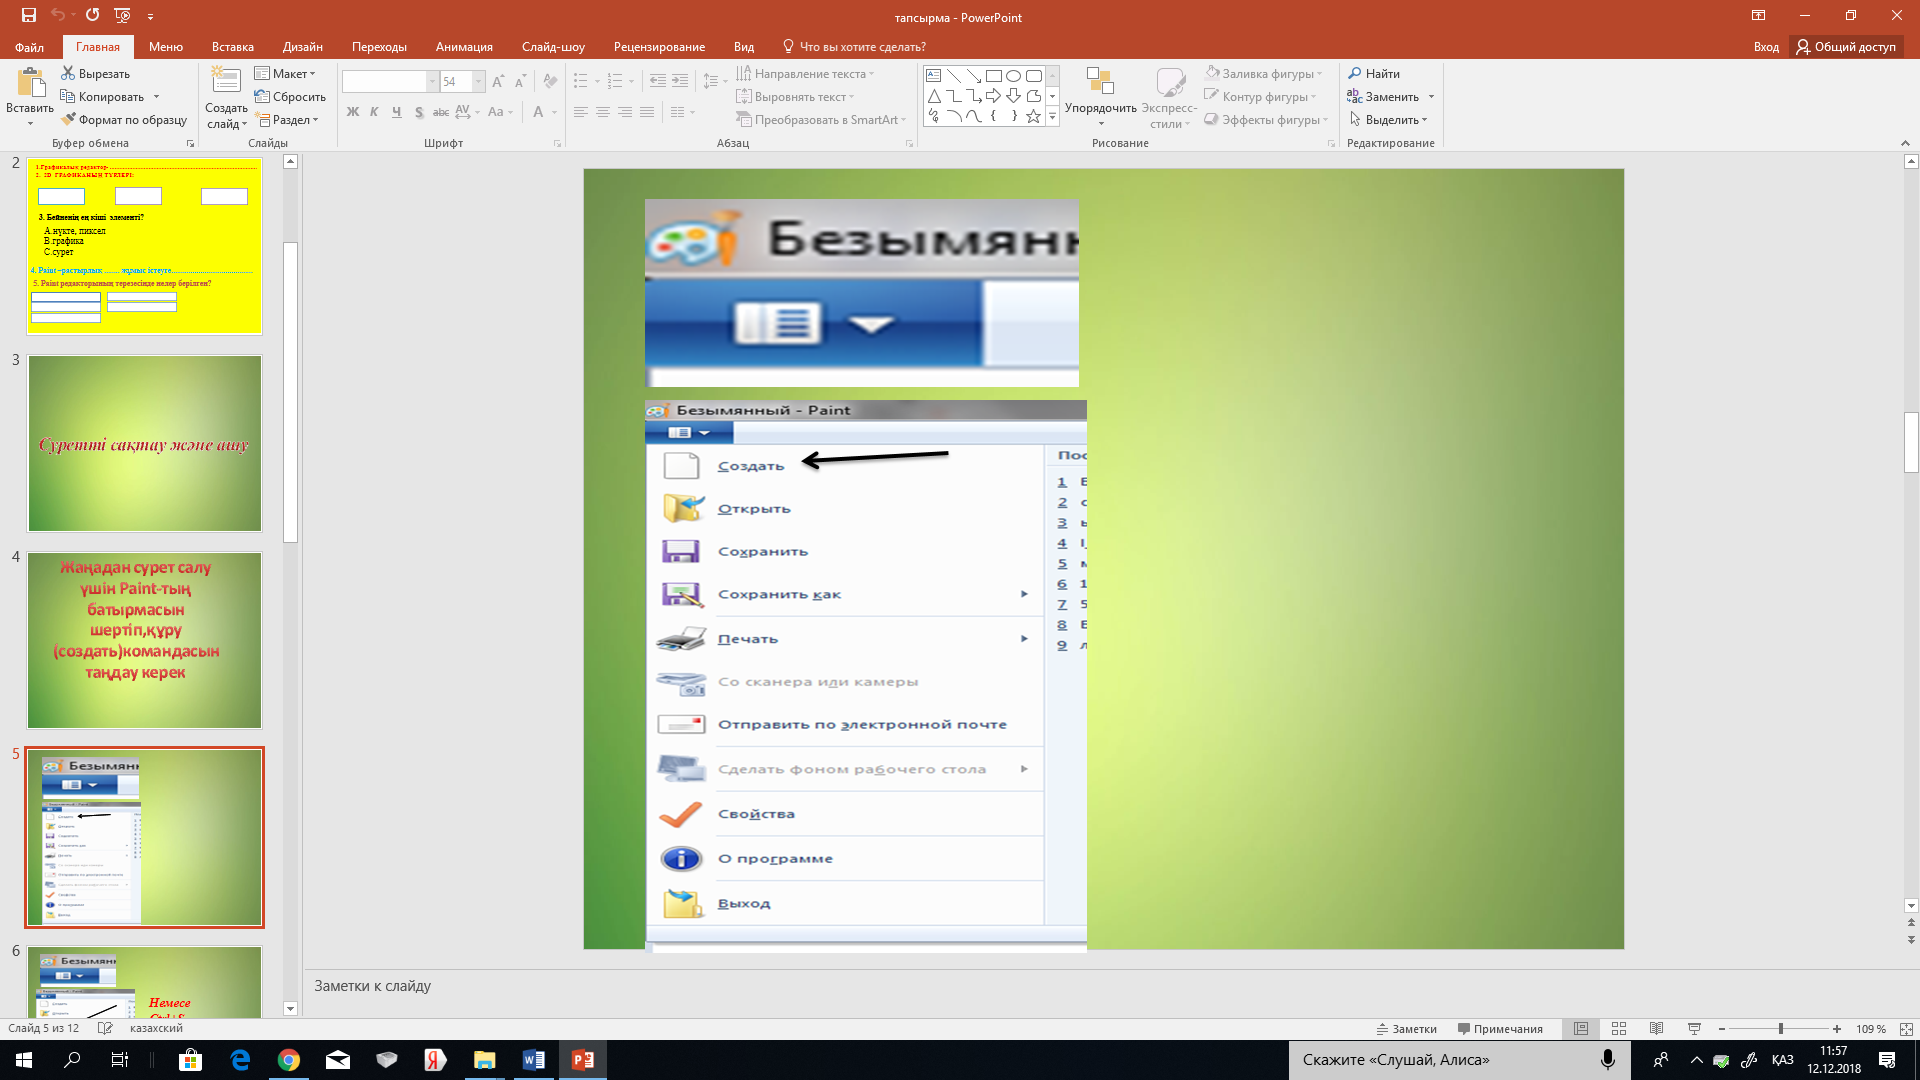Click the zoom slider handle in status bar
1920x1080 pixels.
(x=1780, y=1029)
